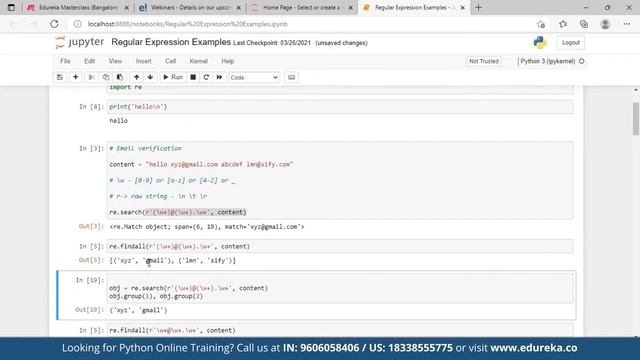Click the Out[3] match object output text

coord(207,227)
